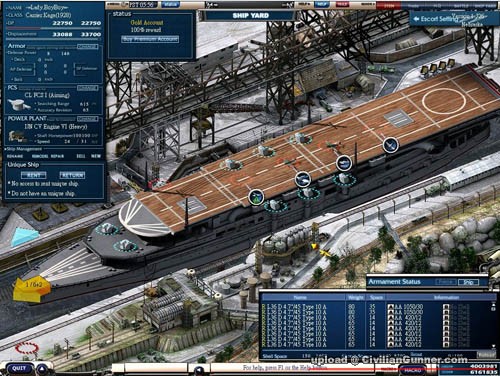Click the FCS device image

(19, 105)
